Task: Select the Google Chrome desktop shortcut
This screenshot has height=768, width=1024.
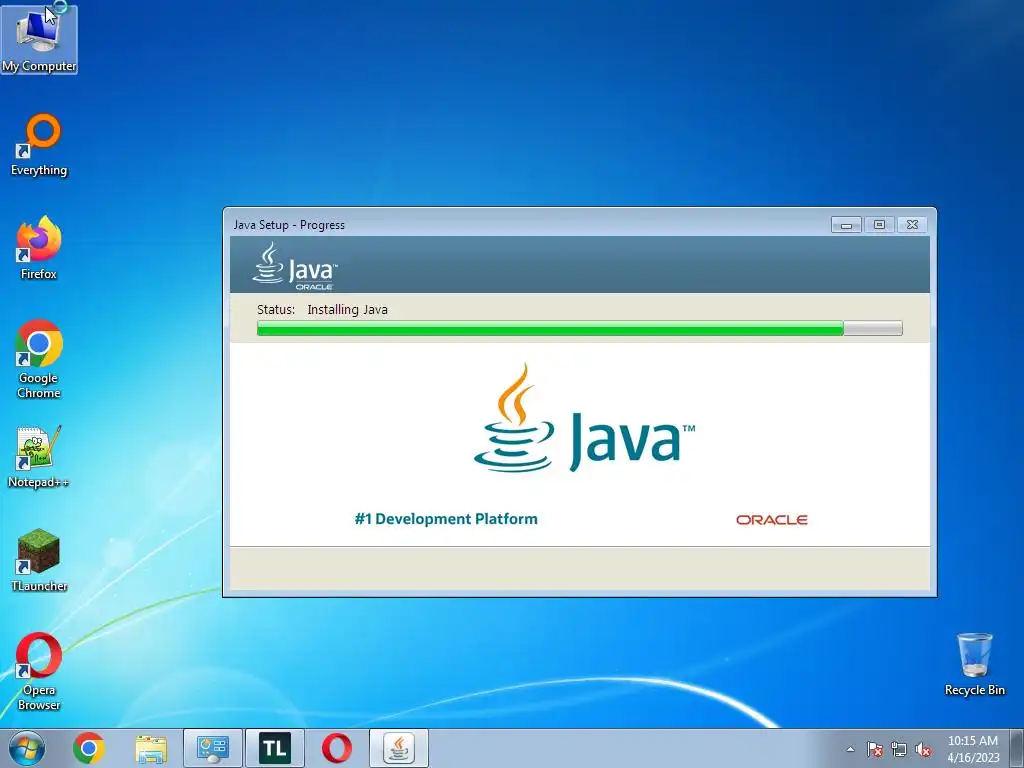Action: 39,359
